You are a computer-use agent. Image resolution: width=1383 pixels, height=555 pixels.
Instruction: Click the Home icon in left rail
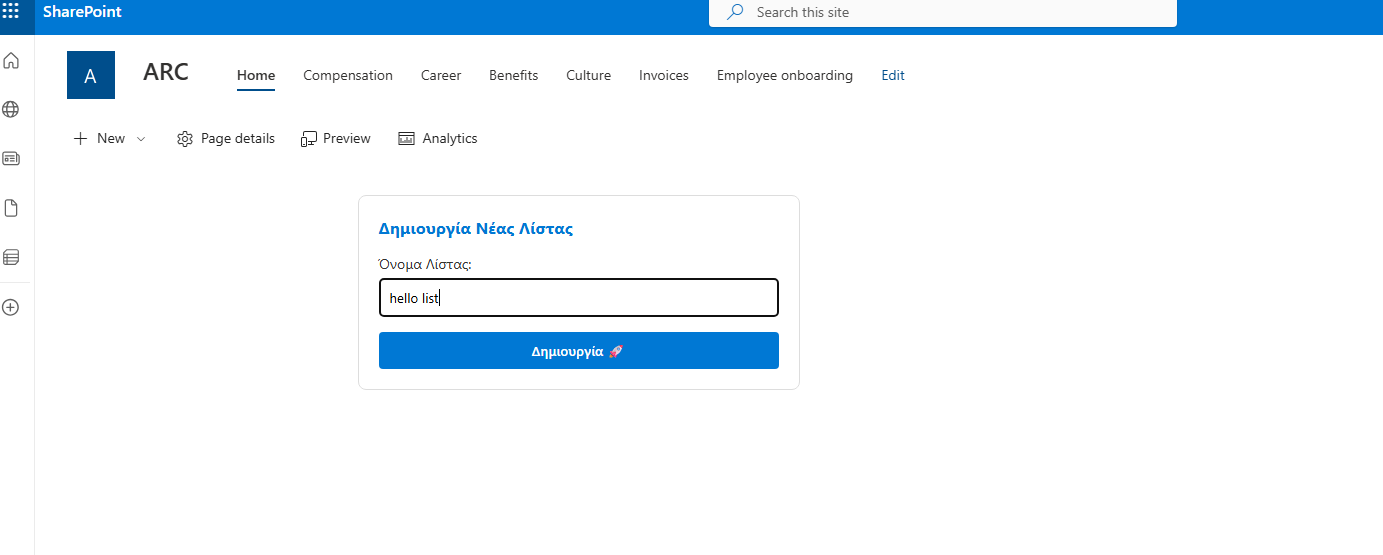(x=11, y=61)
